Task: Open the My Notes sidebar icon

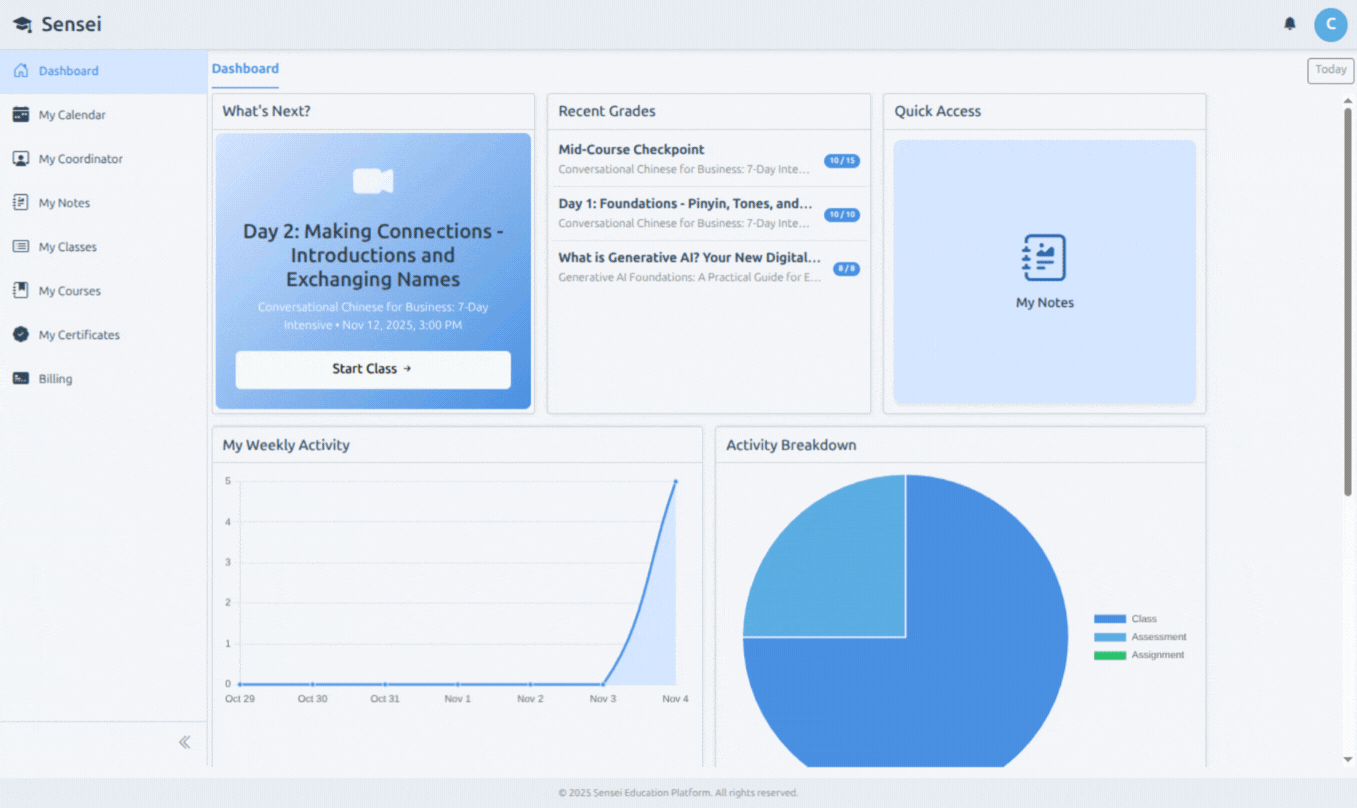Action: point(22,202)
